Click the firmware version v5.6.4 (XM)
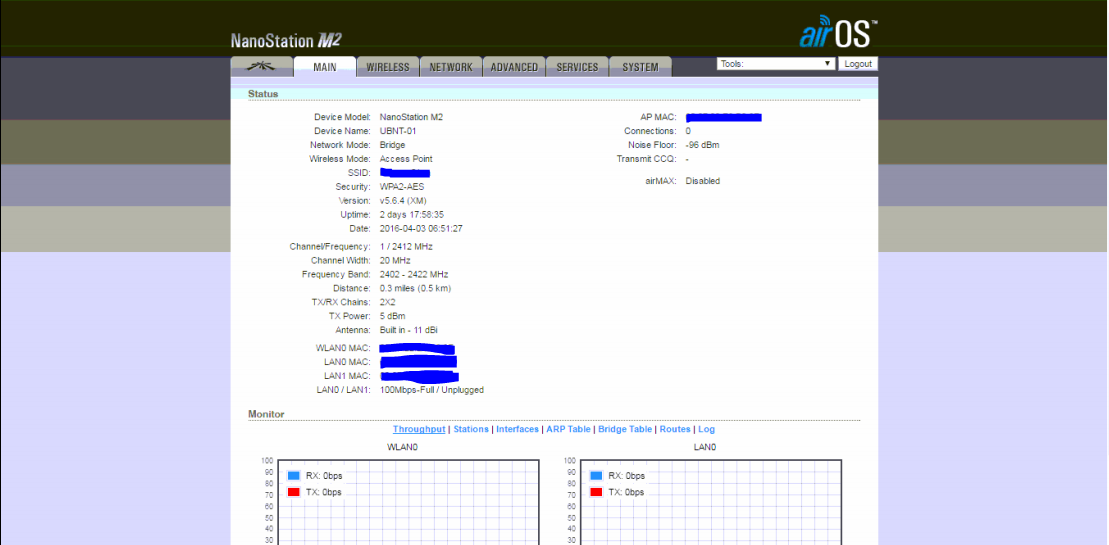1109x545 pixels. point(403,201)
